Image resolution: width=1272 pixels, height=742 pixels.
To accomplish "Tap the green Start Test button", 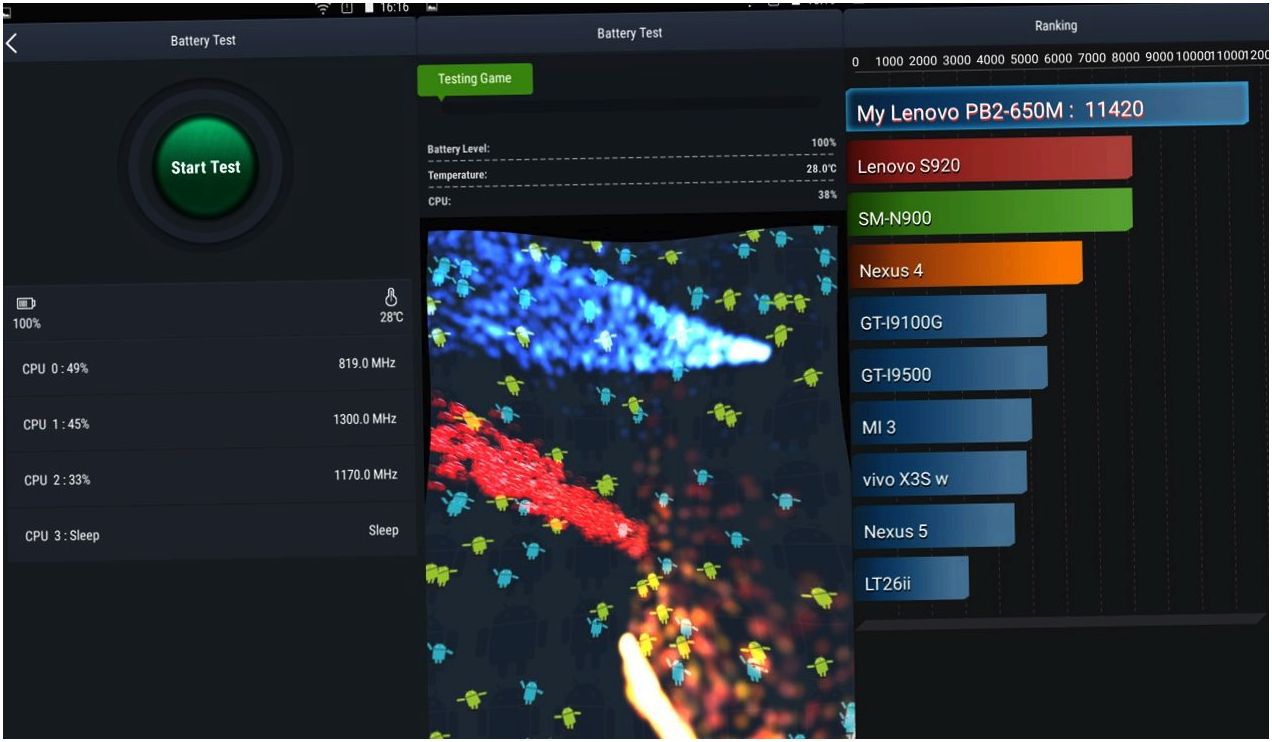I will click(206, 167).
